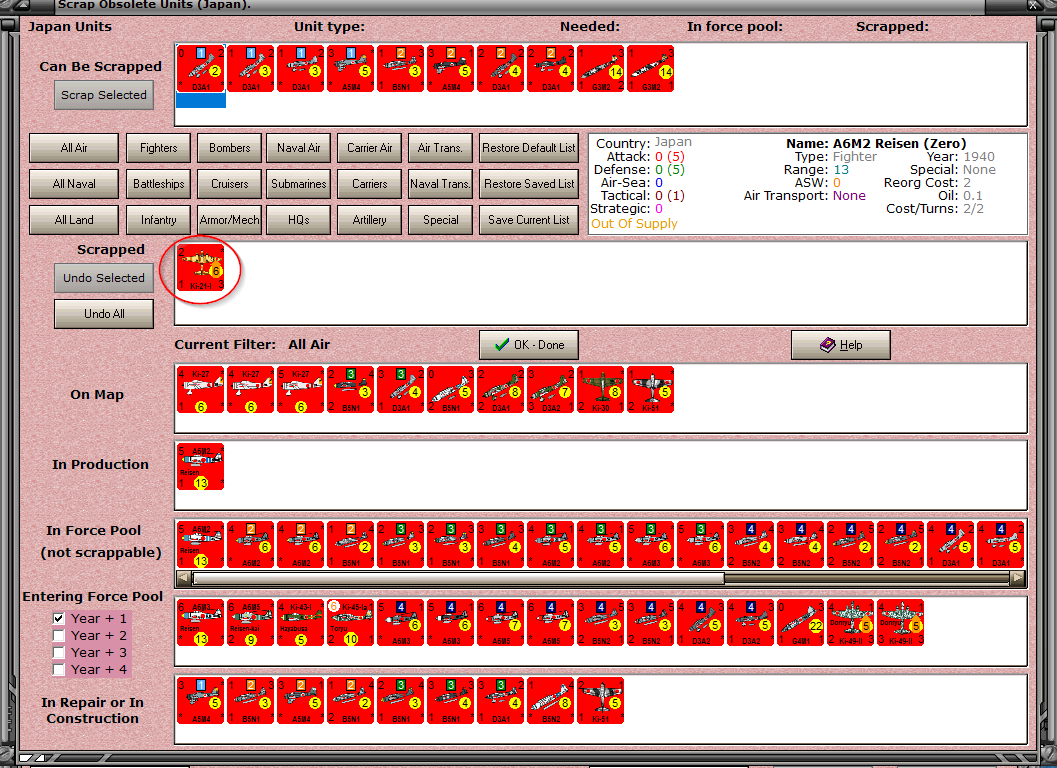
Task: Select the Ki-45-Ia Toryu unit
Action: coord(351,622)
